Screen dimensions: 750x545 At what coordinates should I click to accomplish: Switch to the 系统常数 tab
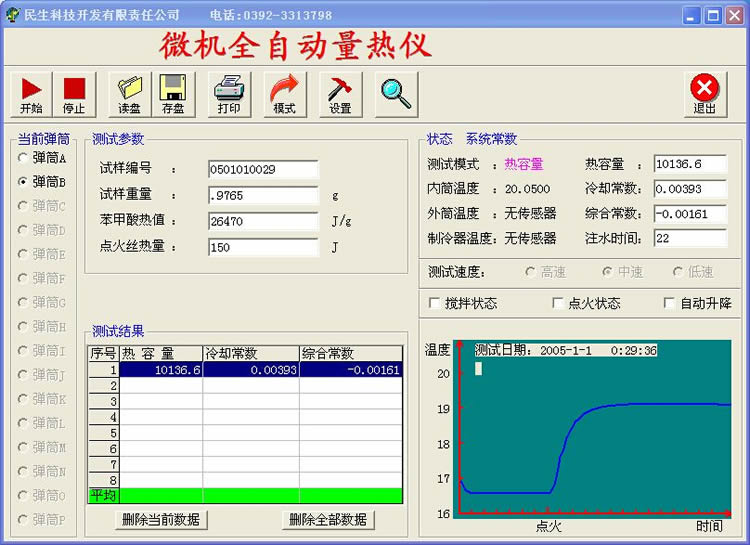click(491, 139)
